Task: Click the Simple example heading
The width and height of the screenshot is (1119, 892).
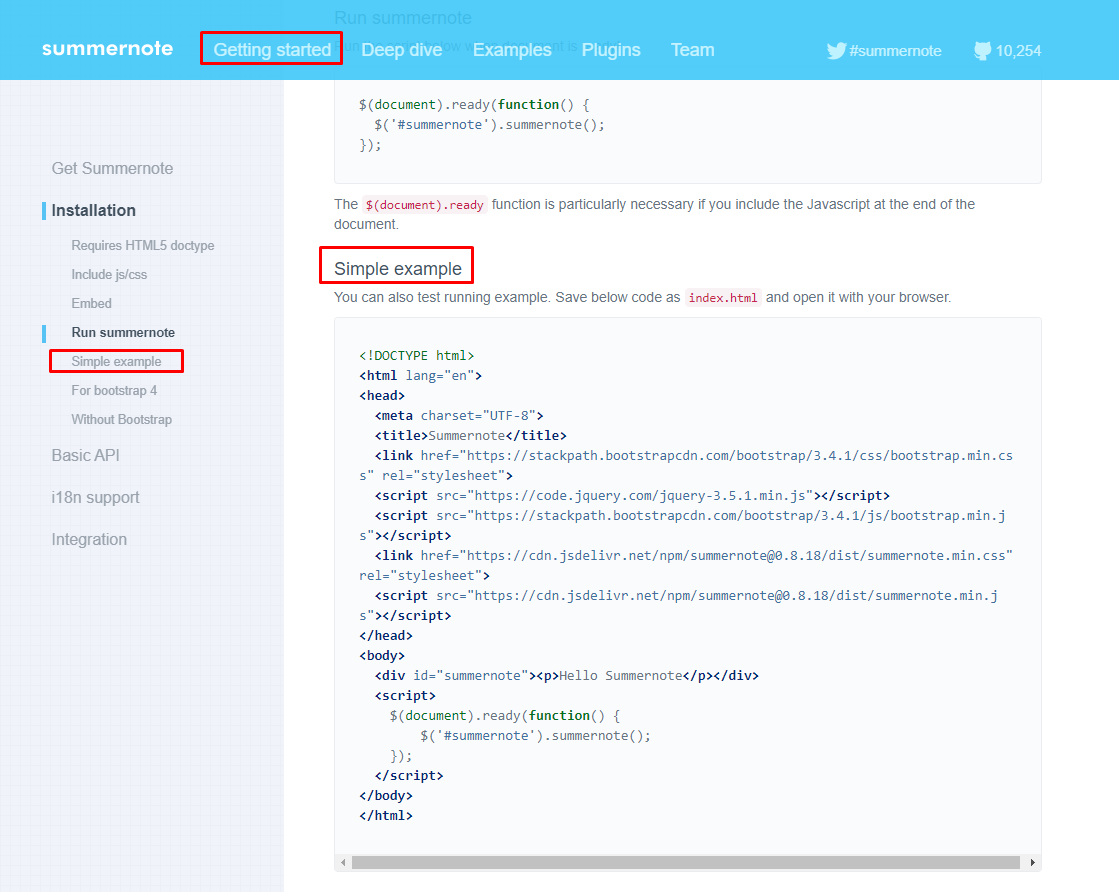Action: click(398, 269)
